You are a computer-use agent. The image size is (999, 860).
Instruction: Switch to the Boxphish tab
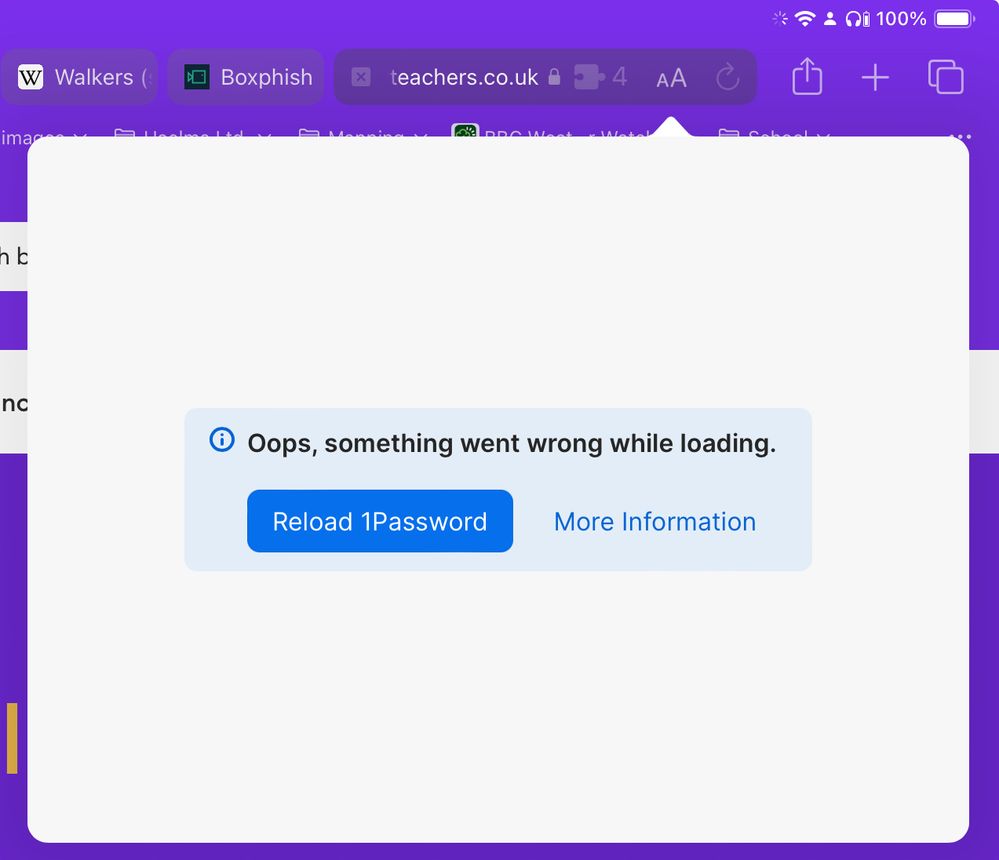click(x=246, y=77)
